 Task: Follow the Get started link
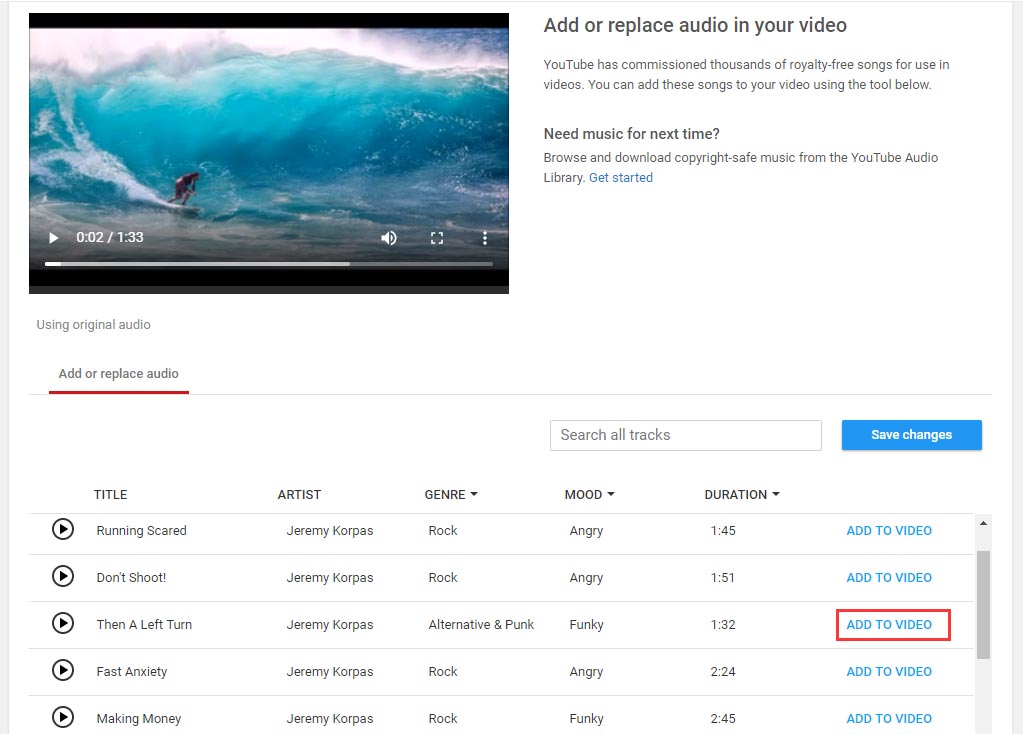[x=620, y=177]
